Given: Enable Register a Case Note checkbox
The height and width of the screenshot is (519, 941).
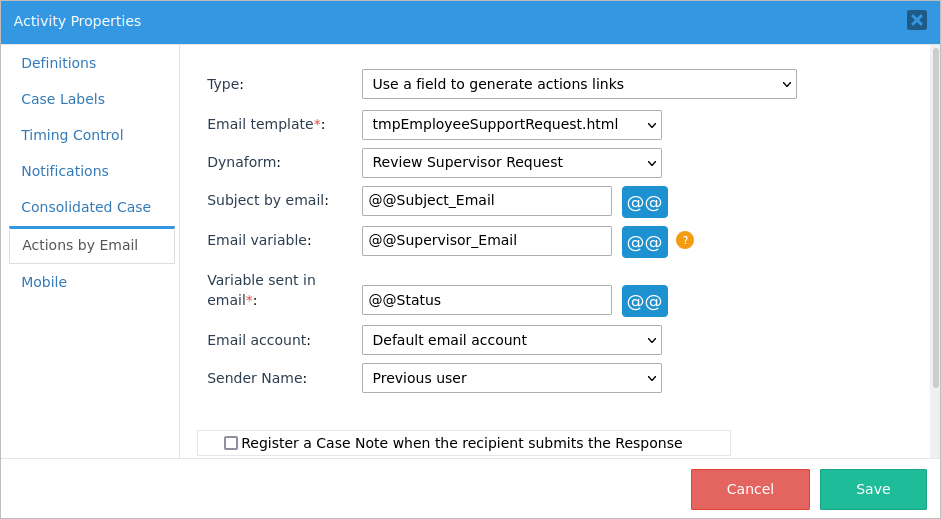Looking at the screenshot, I should 231,443.
